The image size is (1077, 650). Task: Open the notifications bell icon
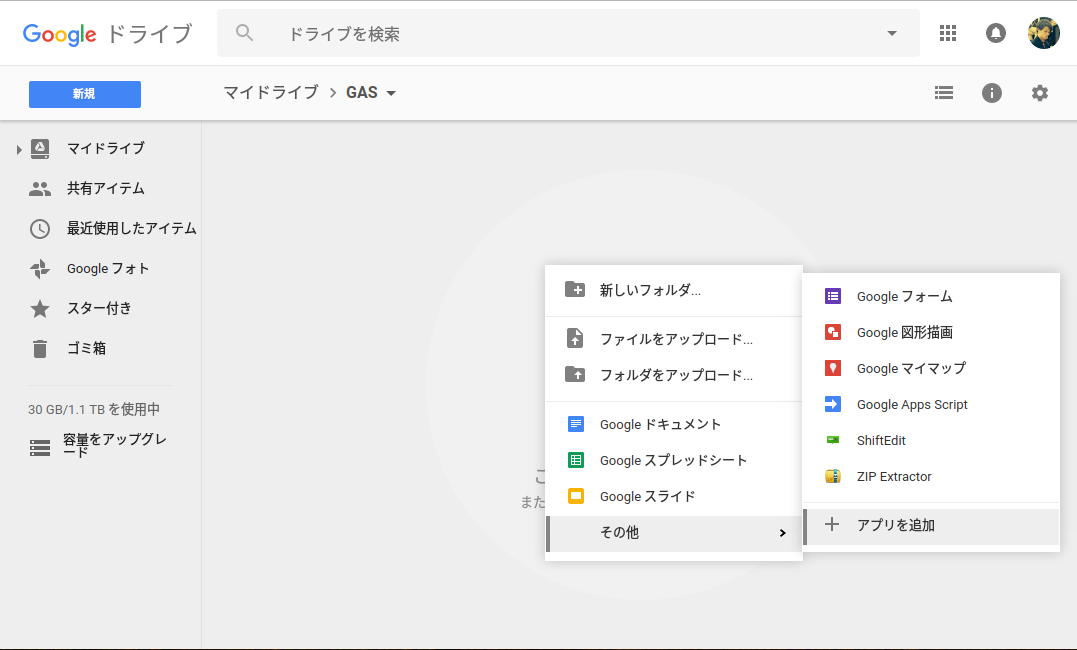(995, 33)
